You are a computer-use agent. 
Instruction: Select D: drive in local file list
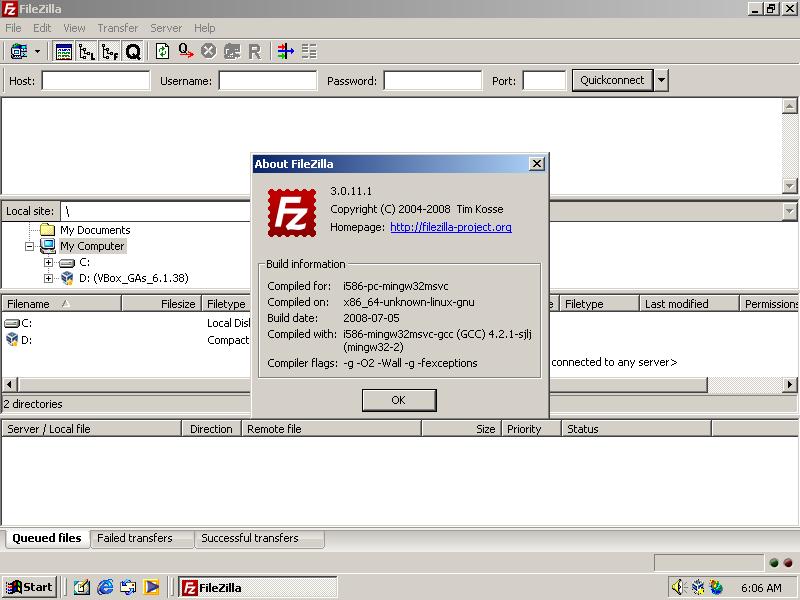18,340
